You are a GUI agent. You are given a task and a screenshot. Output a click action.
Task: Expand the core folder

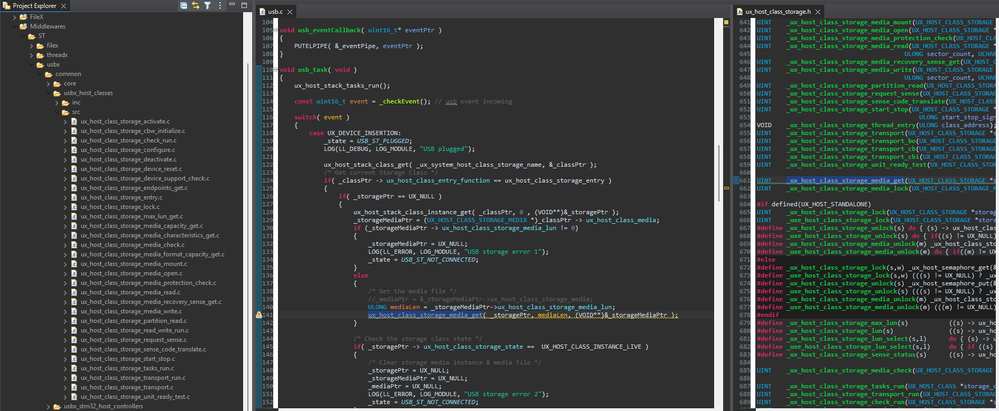pos(48,84)
